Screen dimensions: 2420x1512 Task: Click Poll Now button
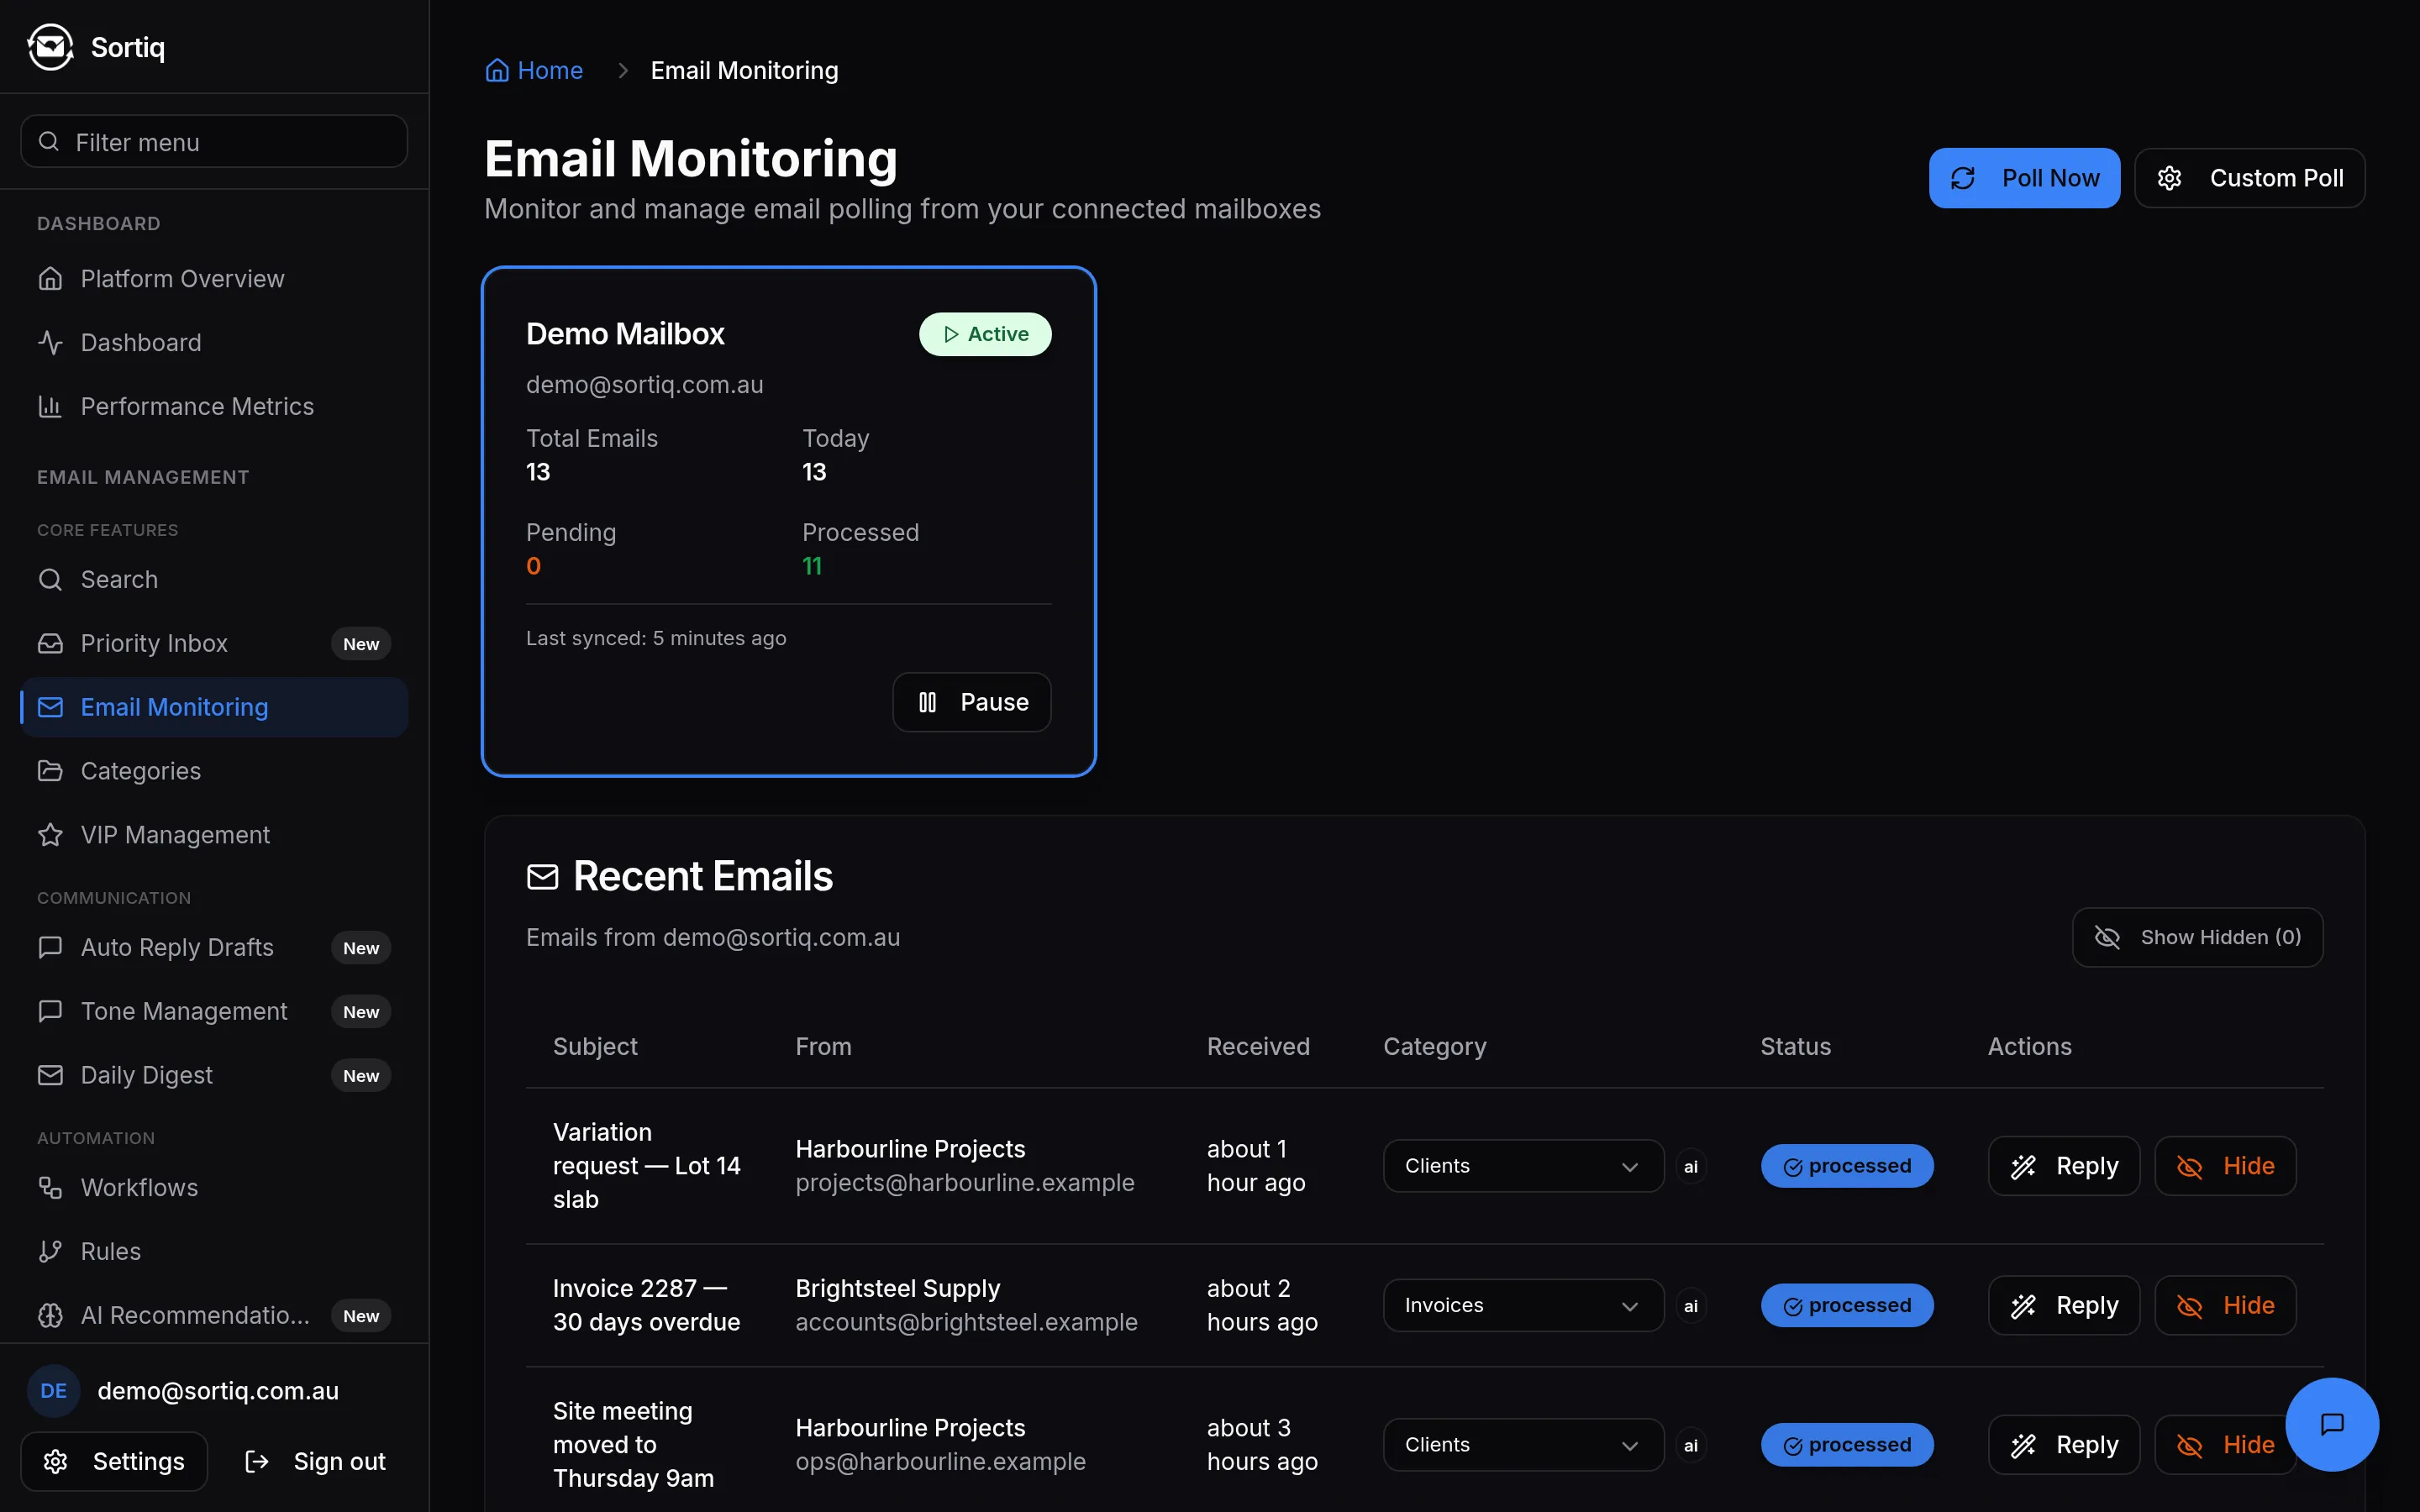(2024, 178)
